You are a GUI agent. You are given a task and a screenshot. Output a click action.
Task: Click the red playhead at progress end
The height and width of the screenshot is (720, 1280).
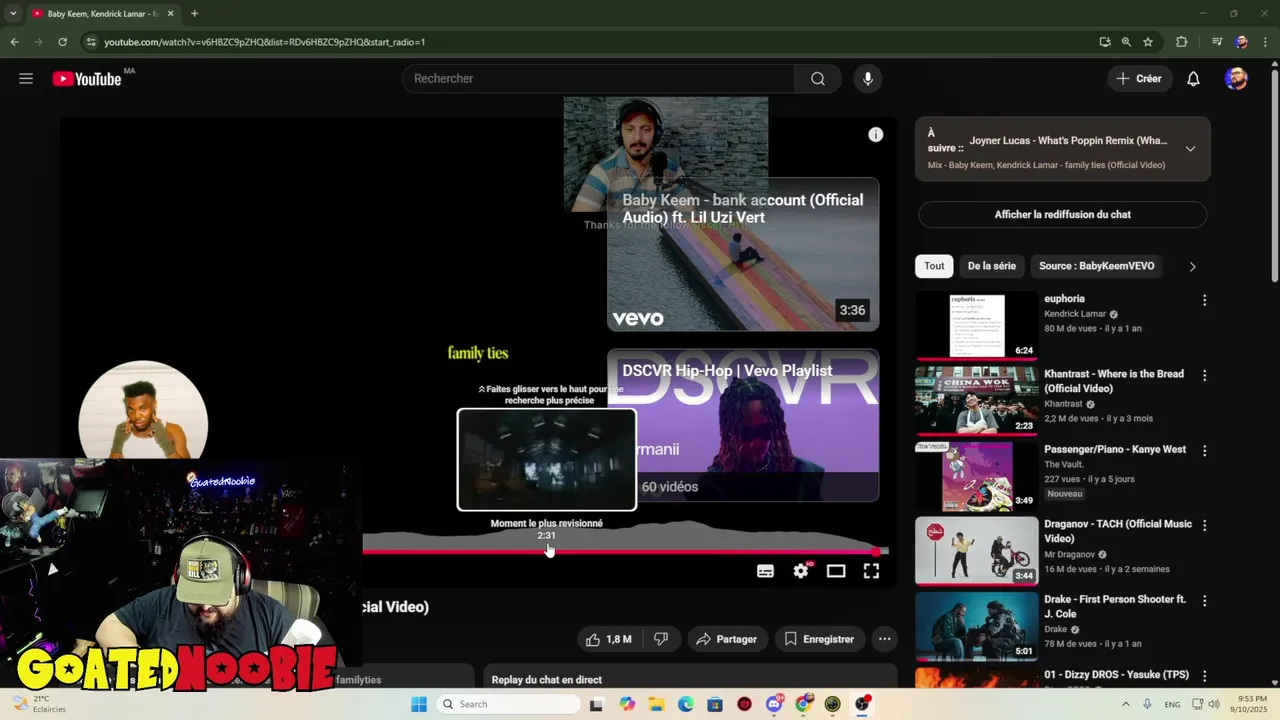[876, 552]
